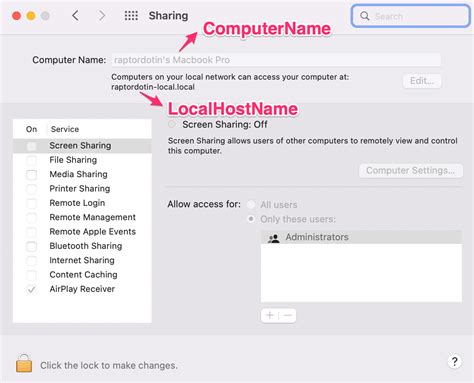The width and height of the screenshot is (474, 383).
Task: Enable the File Sharing checkbox
Action: (32, 160)
